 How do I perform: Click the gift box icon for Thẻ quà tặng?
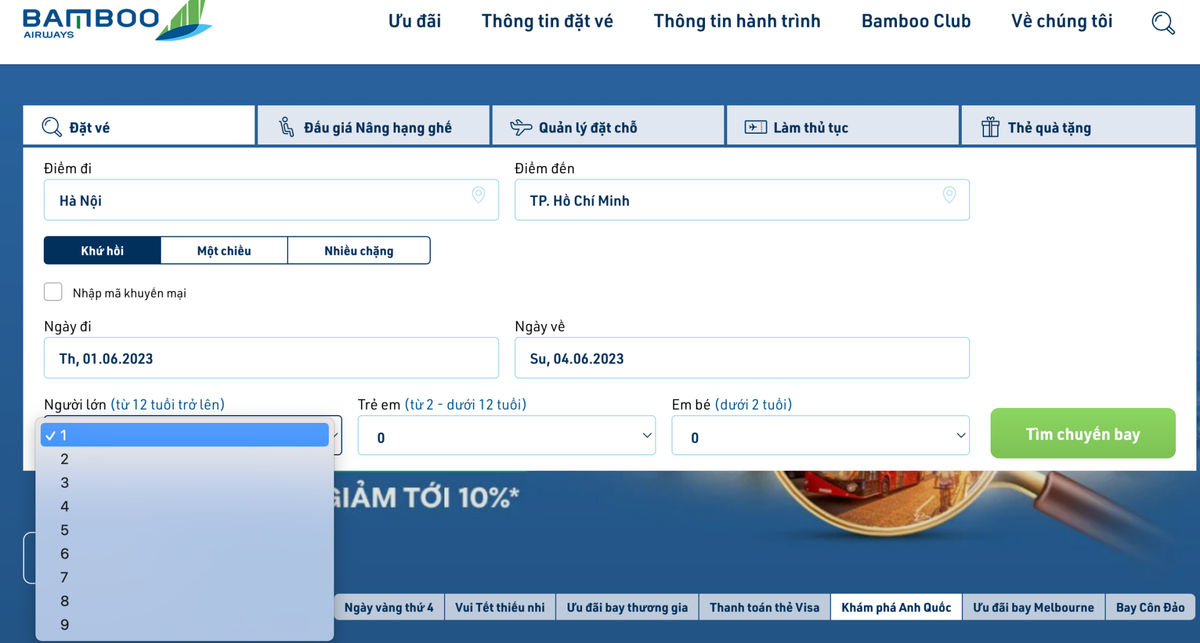pos(990,127)
